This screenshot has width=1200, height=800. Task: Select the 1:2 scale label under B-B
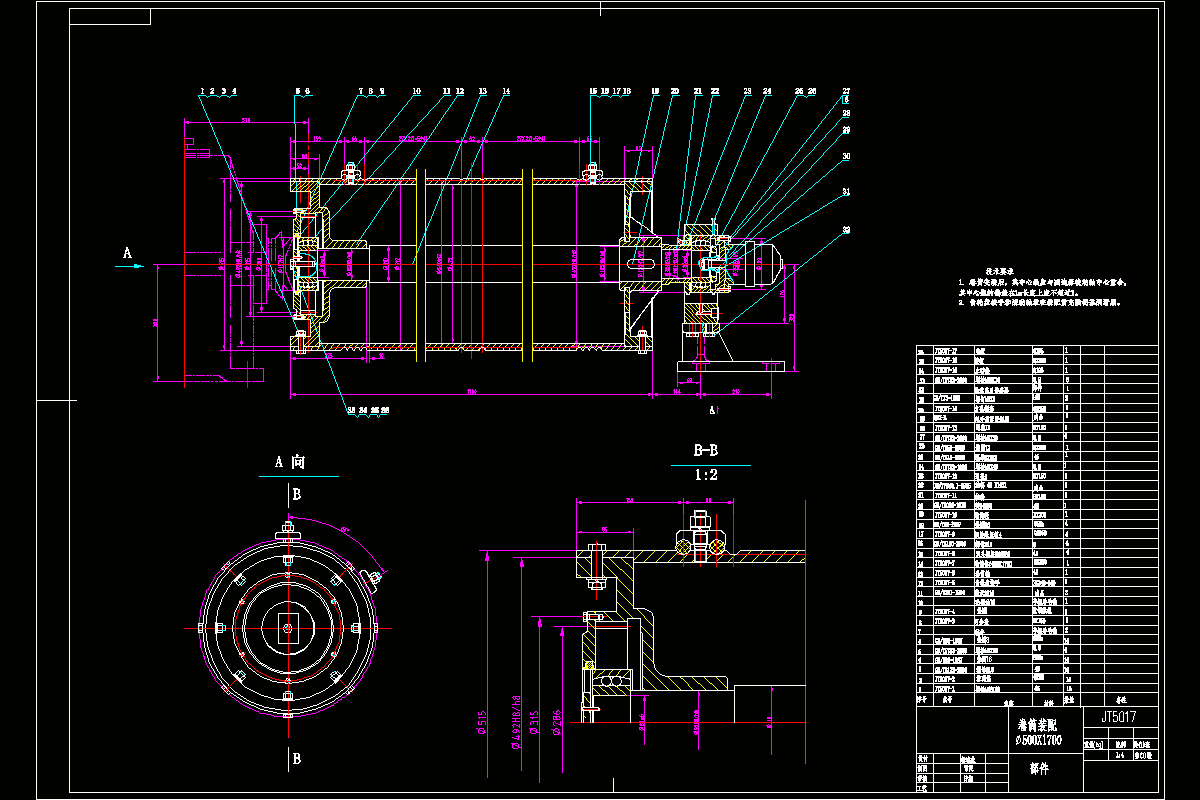(x=707, y=475)
